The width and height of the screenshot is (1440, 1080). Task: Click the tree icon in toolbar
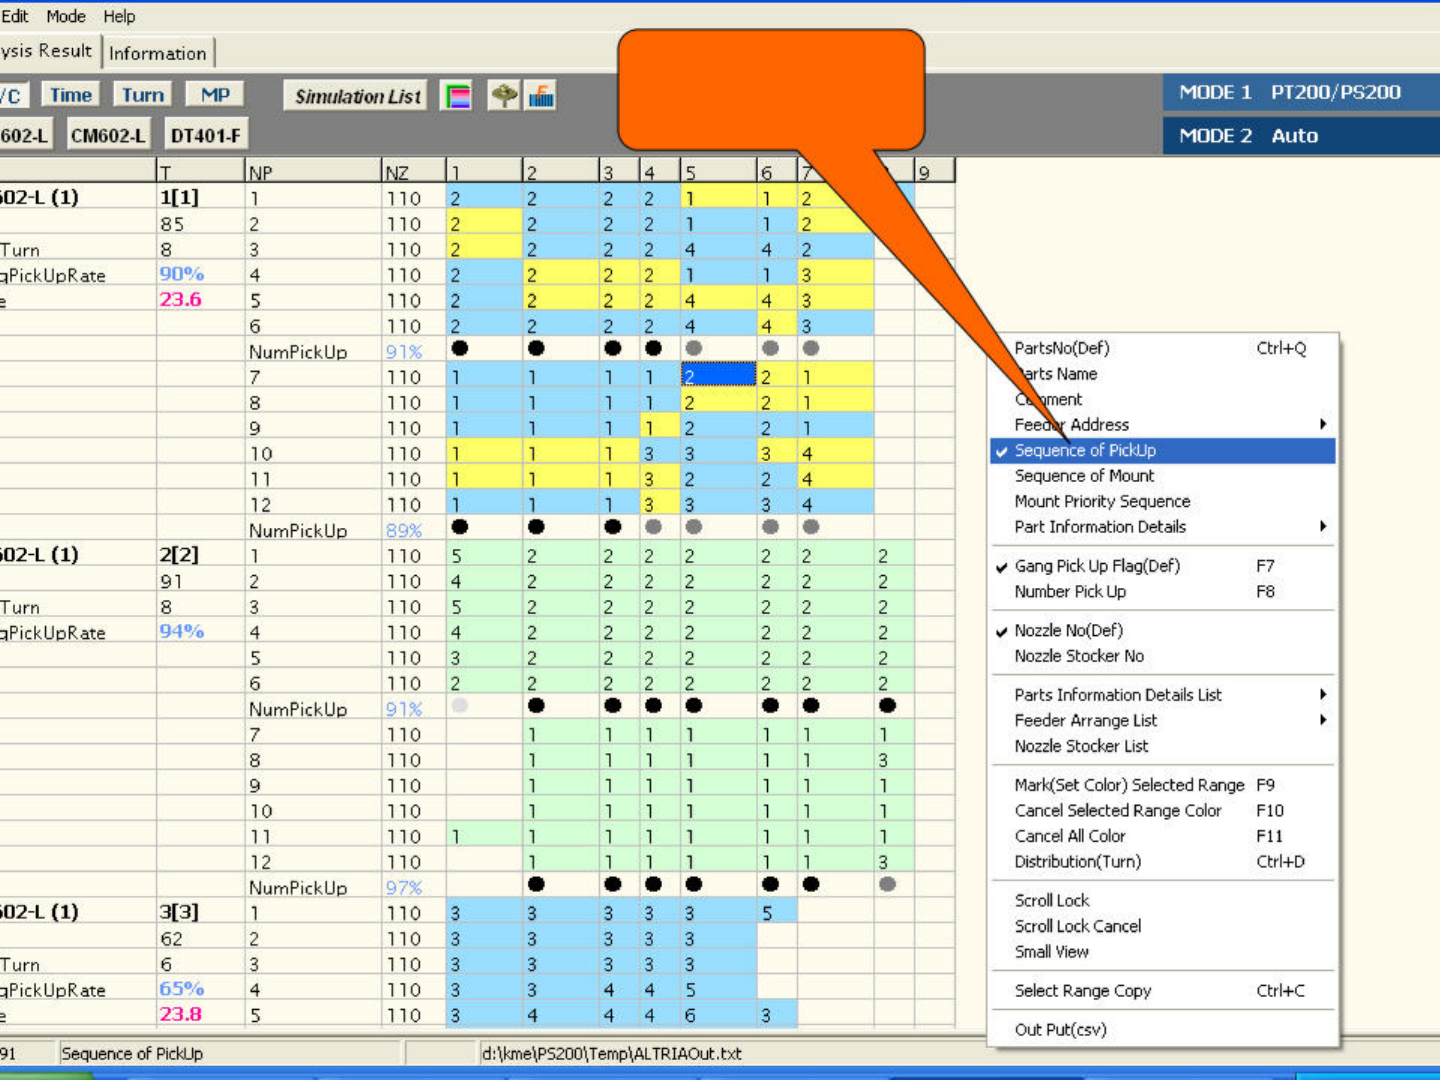(504, 96)
